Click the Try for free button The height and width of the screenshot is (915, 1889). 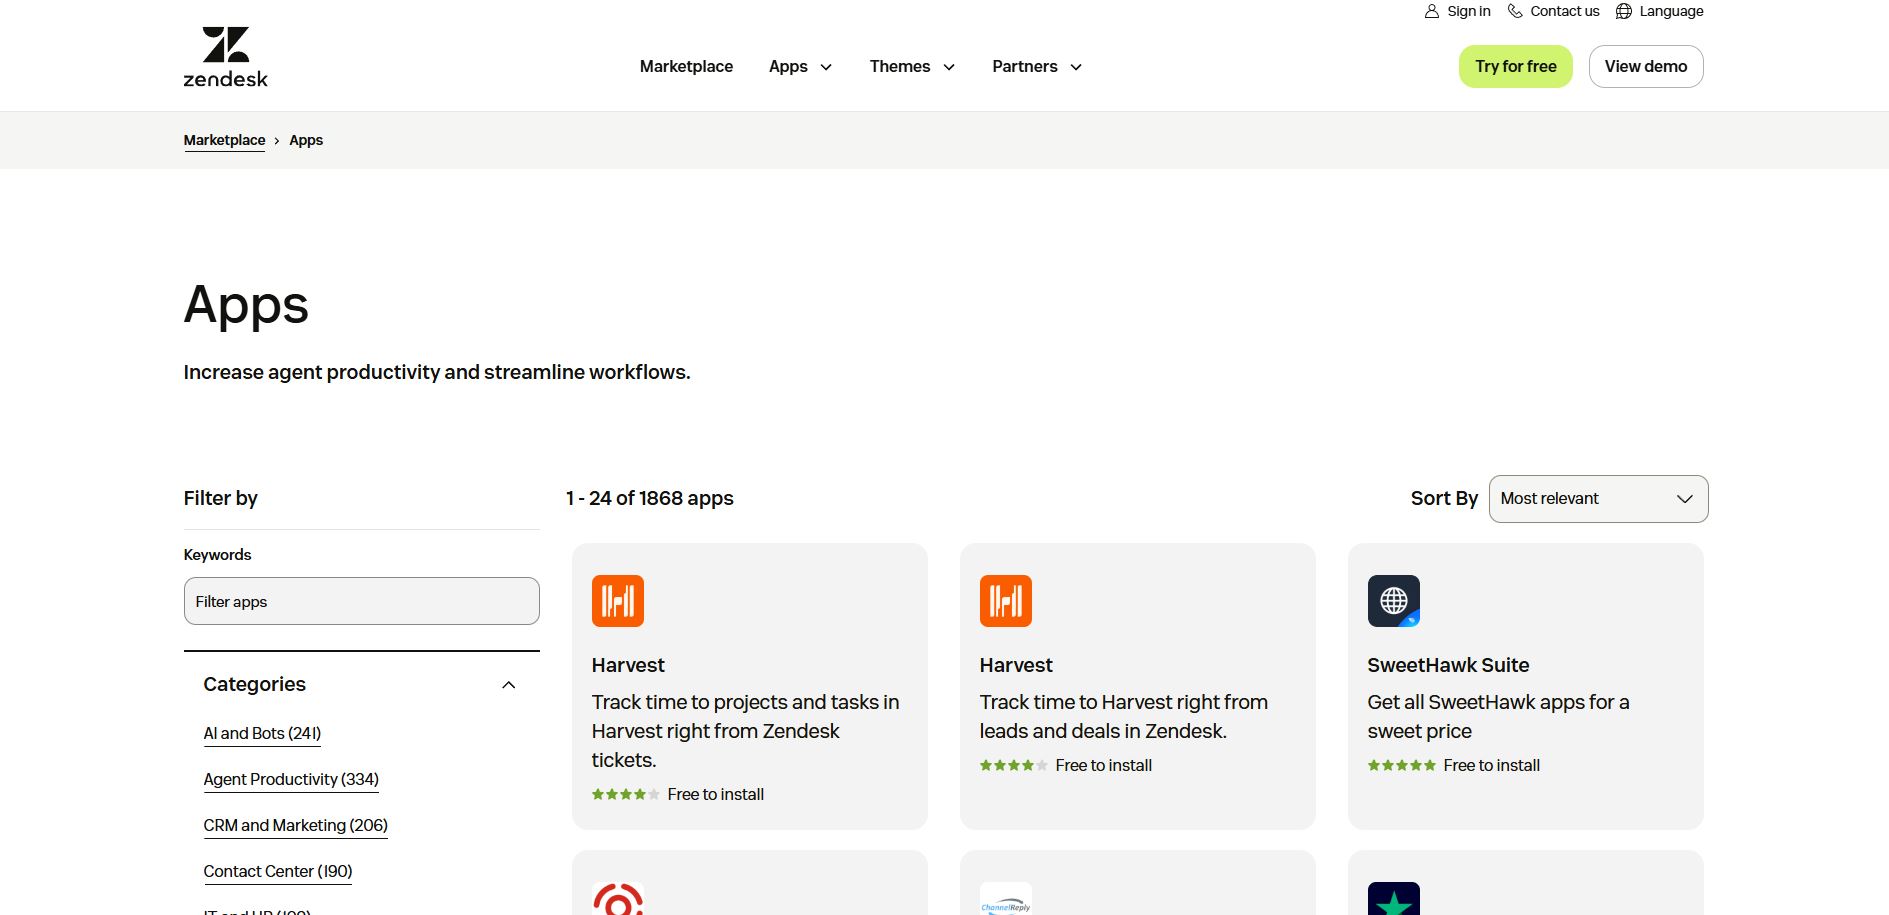point(1515,66)
